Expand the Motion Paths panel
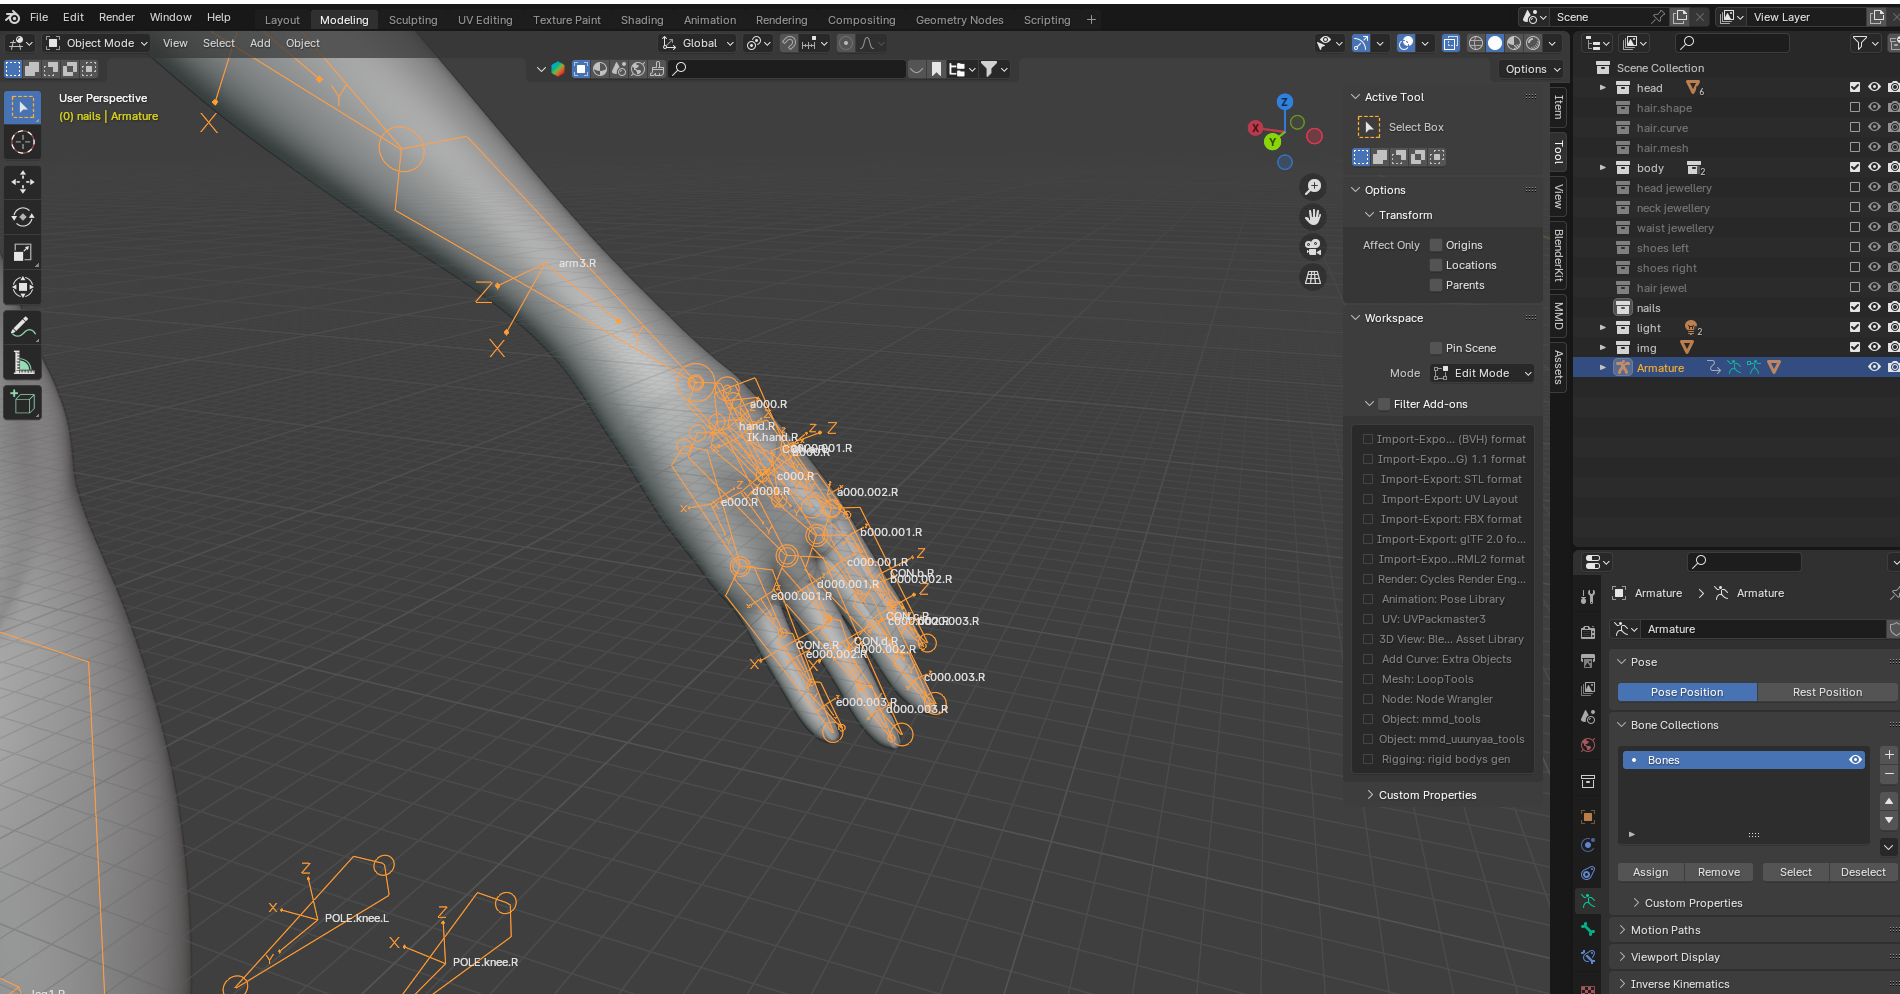This screenshot has height=994, width=1900. [1665, 930]
